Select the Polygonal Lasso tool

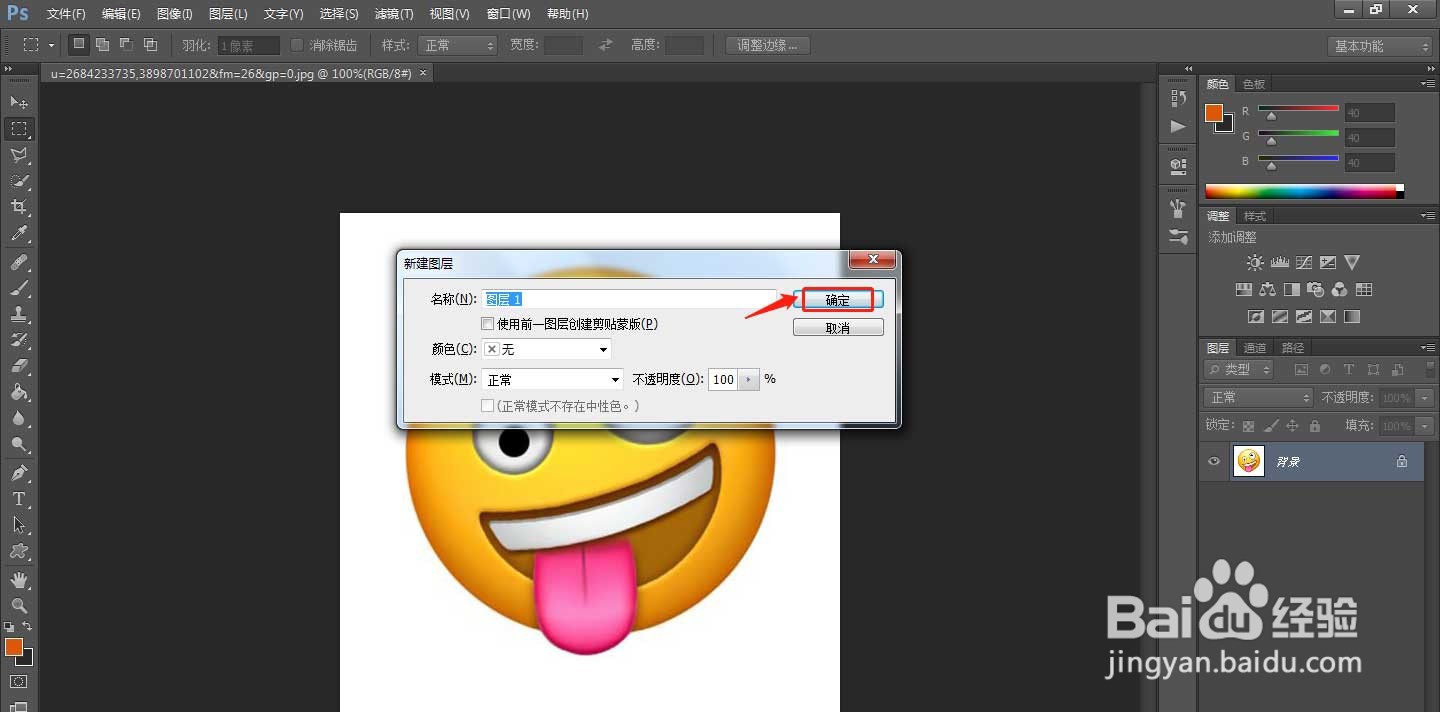pos(19,155)
